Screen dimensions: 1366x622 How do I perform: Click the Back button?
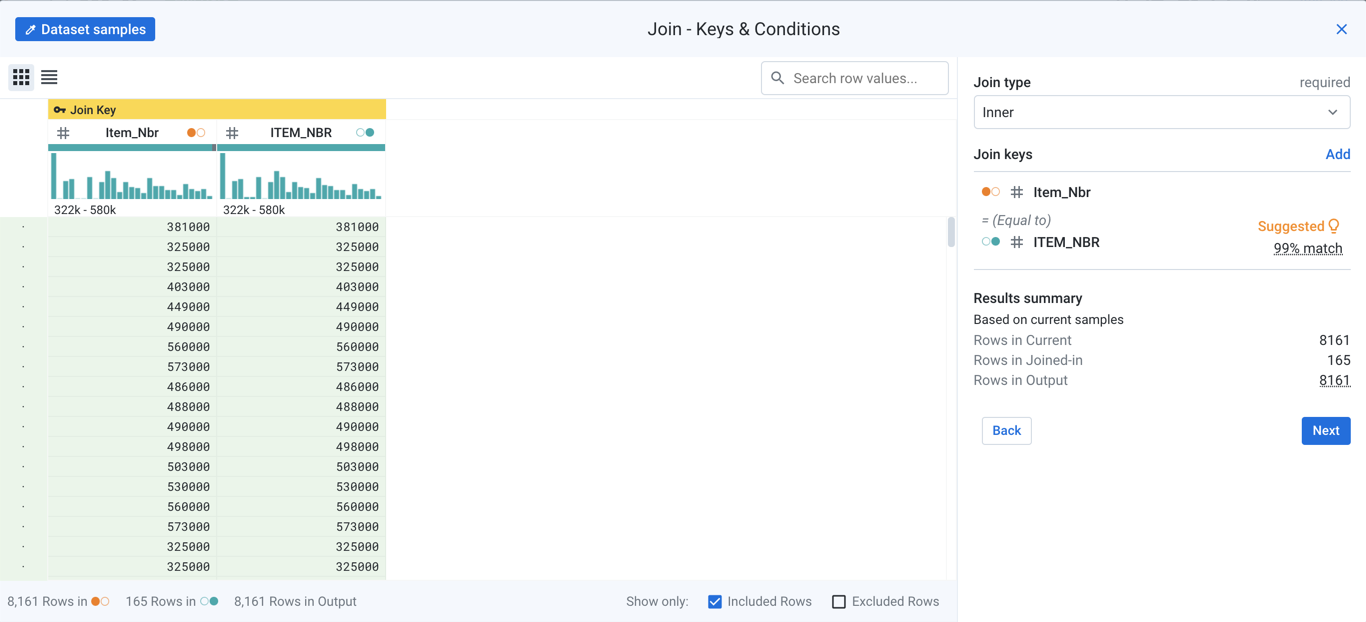(1006, 430)
